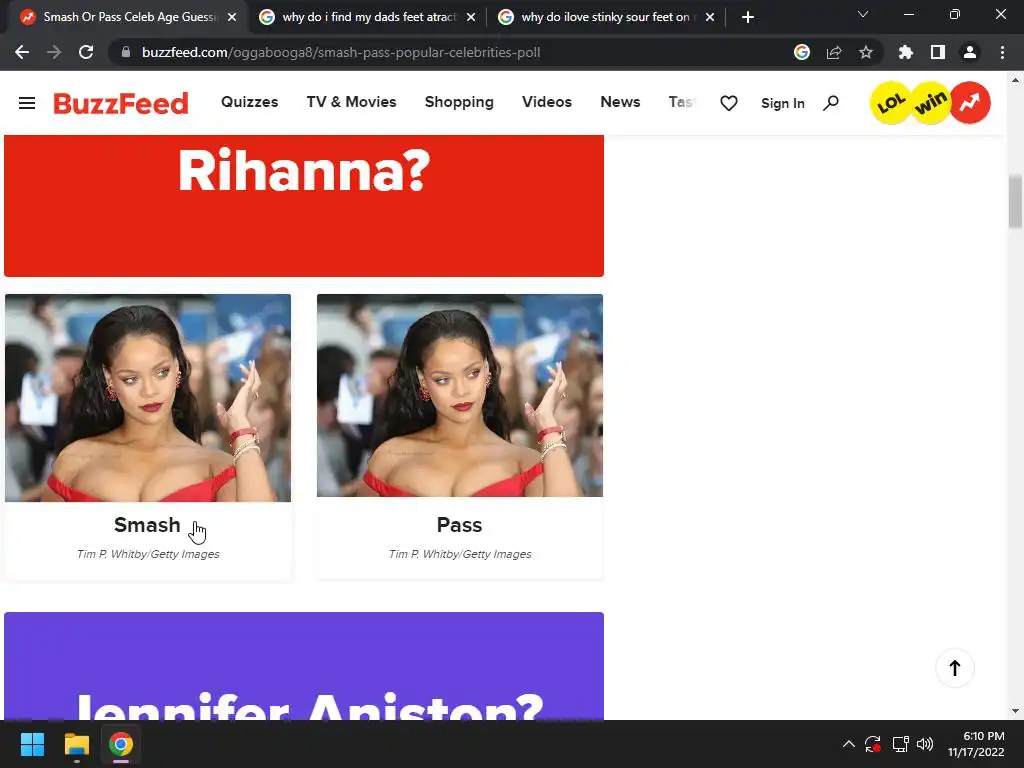Click the 'Tim P. Whitby/Getty Images' credit under Pass
This screenshot has width=1024, height=768.
pyautogui.click(x=460, y=554)
